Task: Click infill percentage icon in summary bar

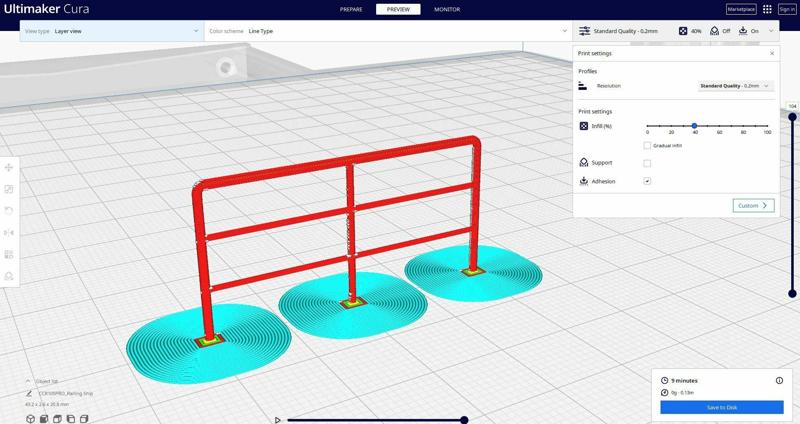Action: coord(683,31)
